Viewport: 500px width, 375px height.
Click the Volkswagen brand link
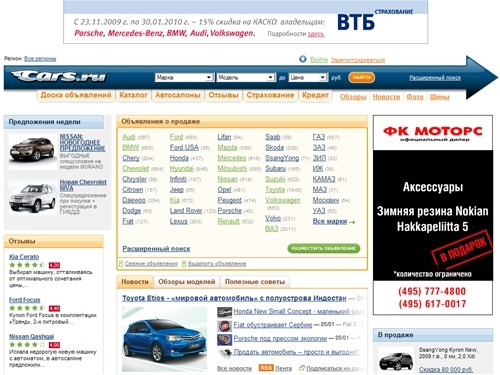(283, 200)
